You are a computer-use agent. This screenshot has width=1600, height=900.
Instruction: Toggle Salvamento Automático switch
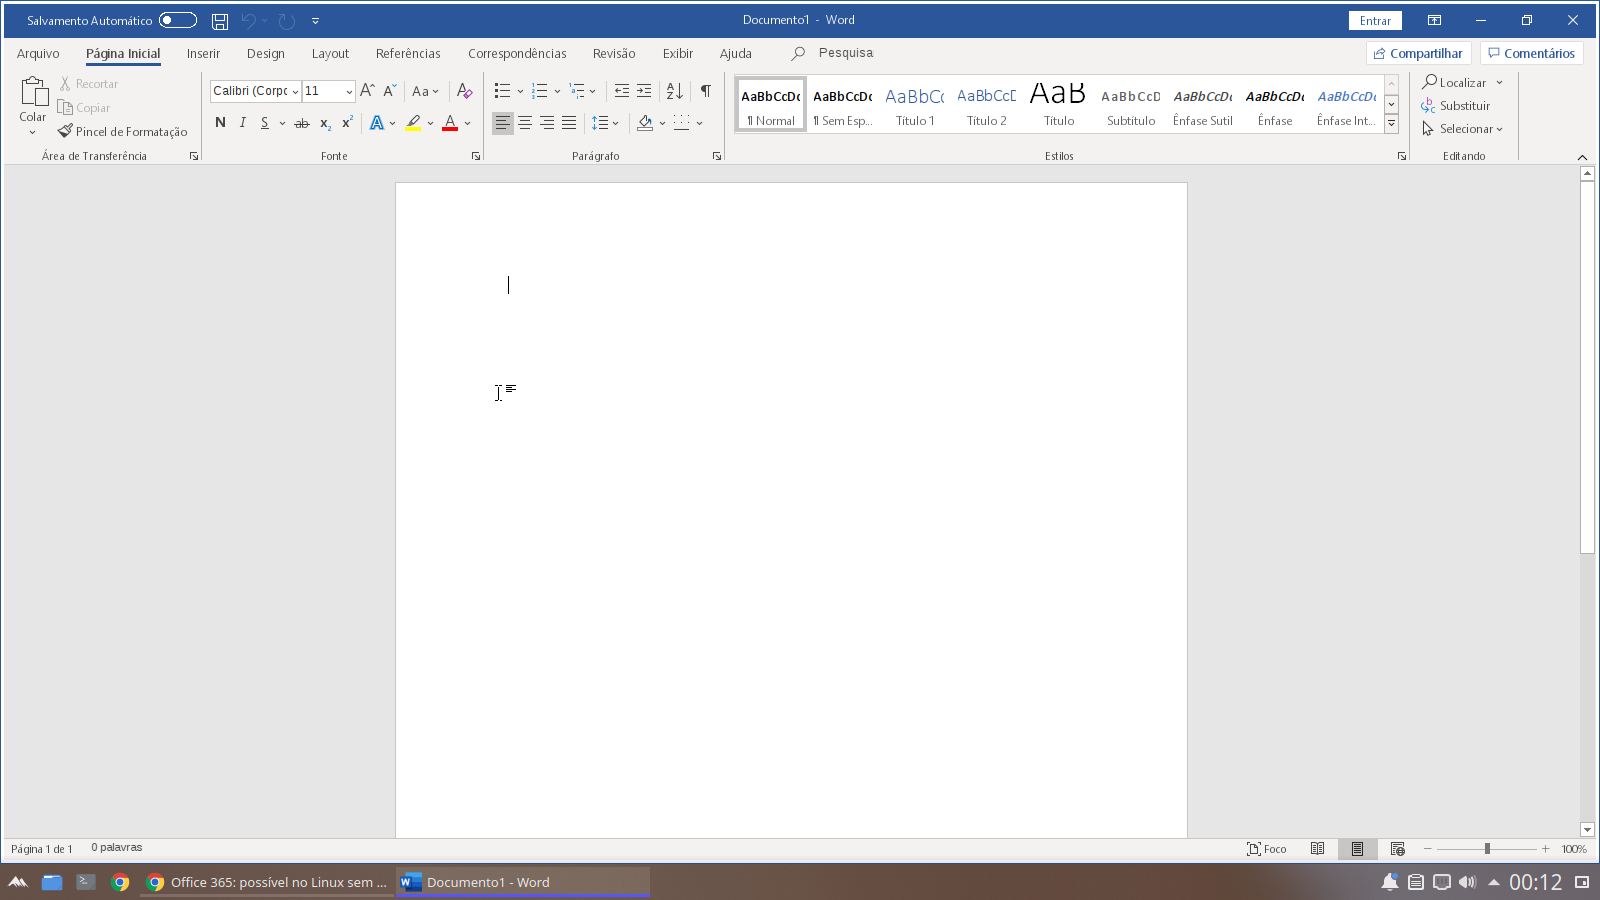click(178, 20)
